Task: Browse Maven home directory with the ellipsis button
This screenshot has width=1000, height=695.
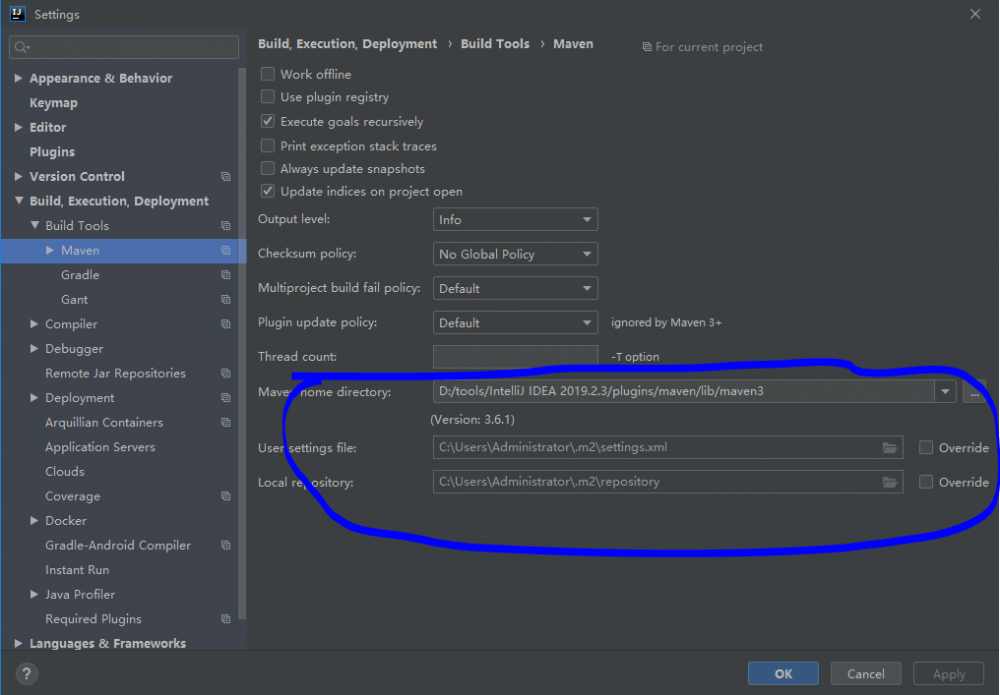Action: [974, 392]
